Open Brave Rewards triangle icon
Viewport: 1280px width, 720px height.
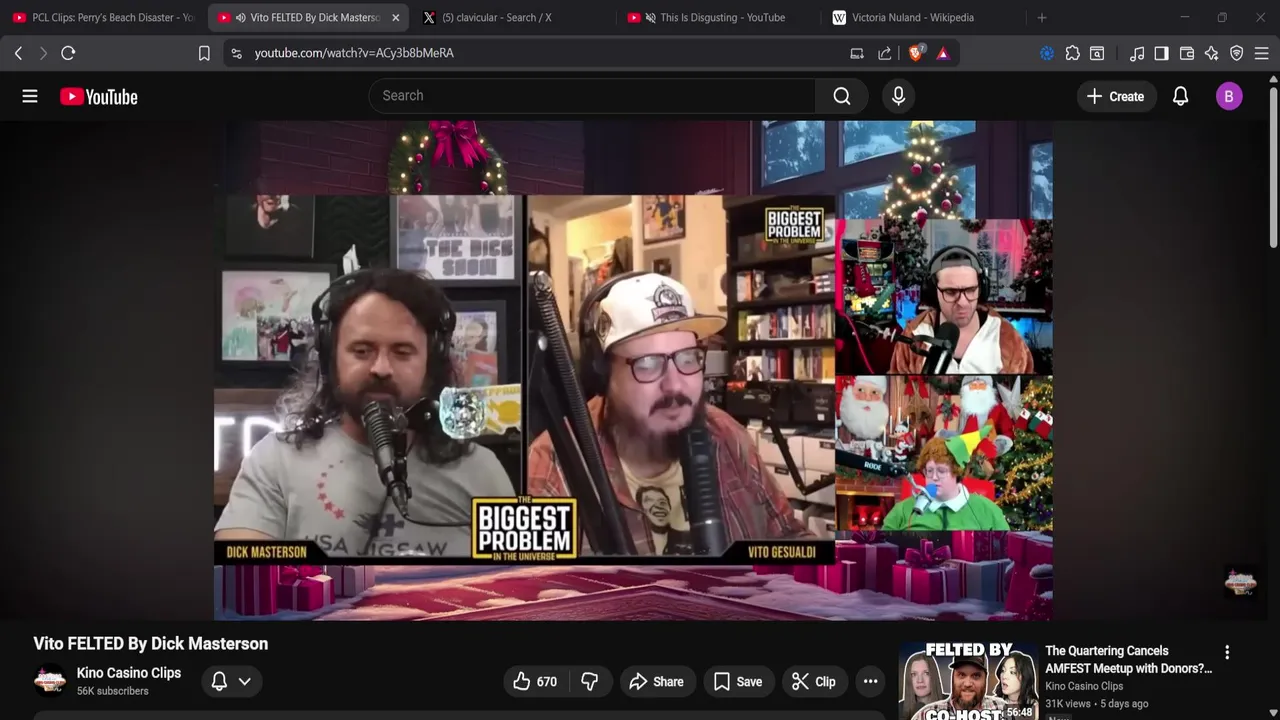click(943, 53)
